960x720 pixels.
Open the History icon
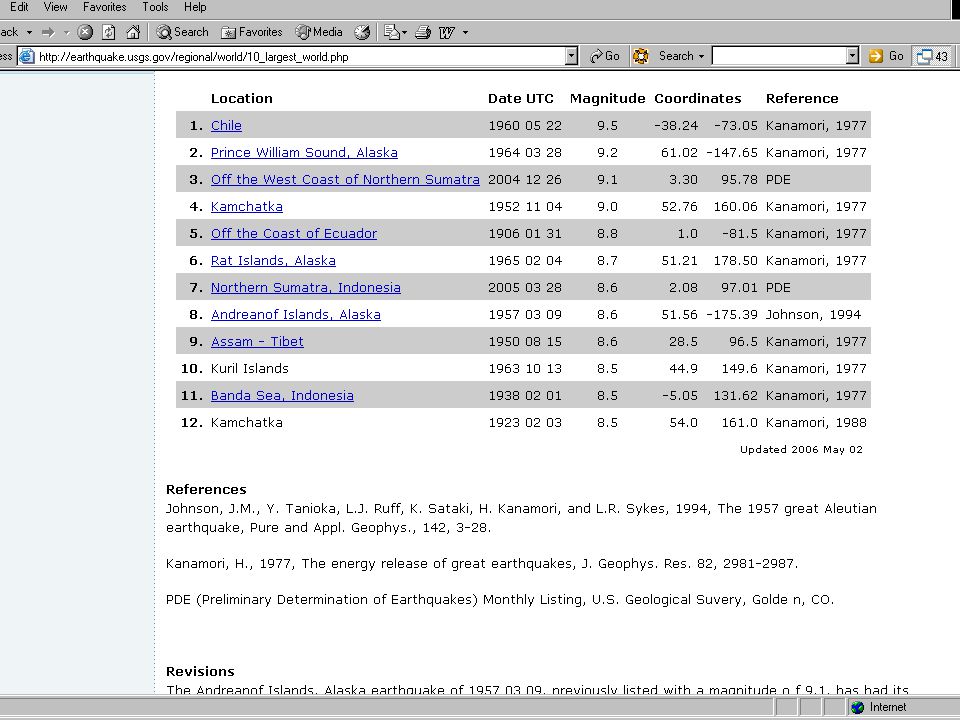pyautogui.click(x=362, y=32)
